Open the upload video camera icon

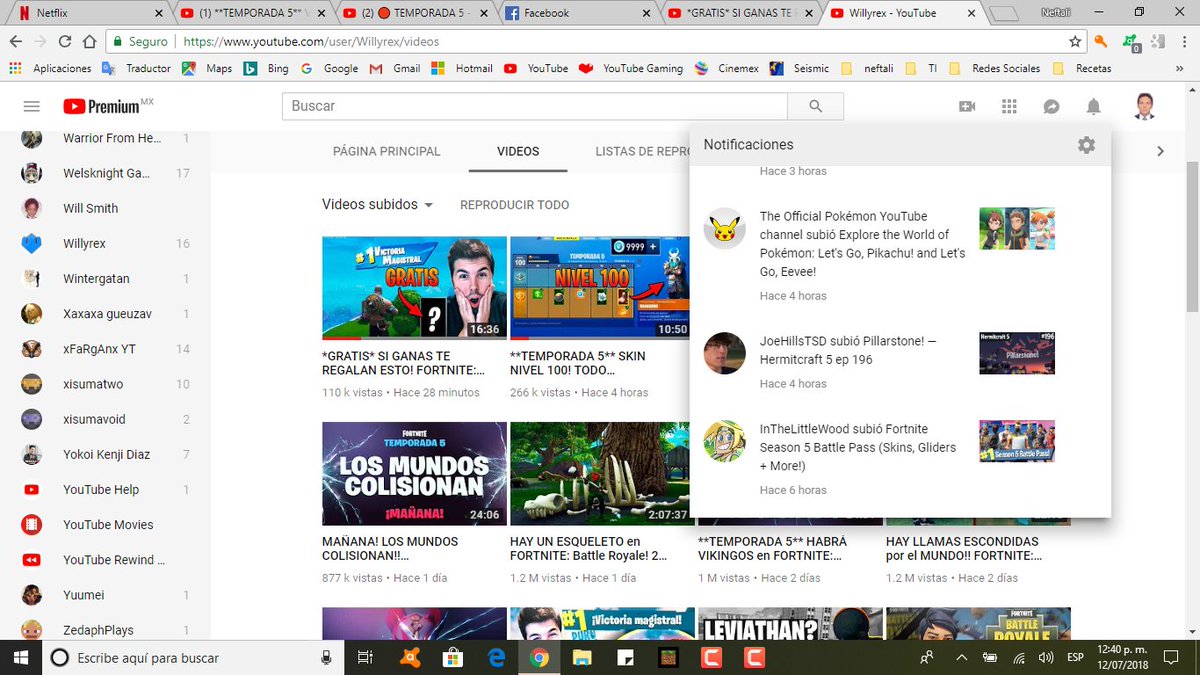tap(967, 106)
